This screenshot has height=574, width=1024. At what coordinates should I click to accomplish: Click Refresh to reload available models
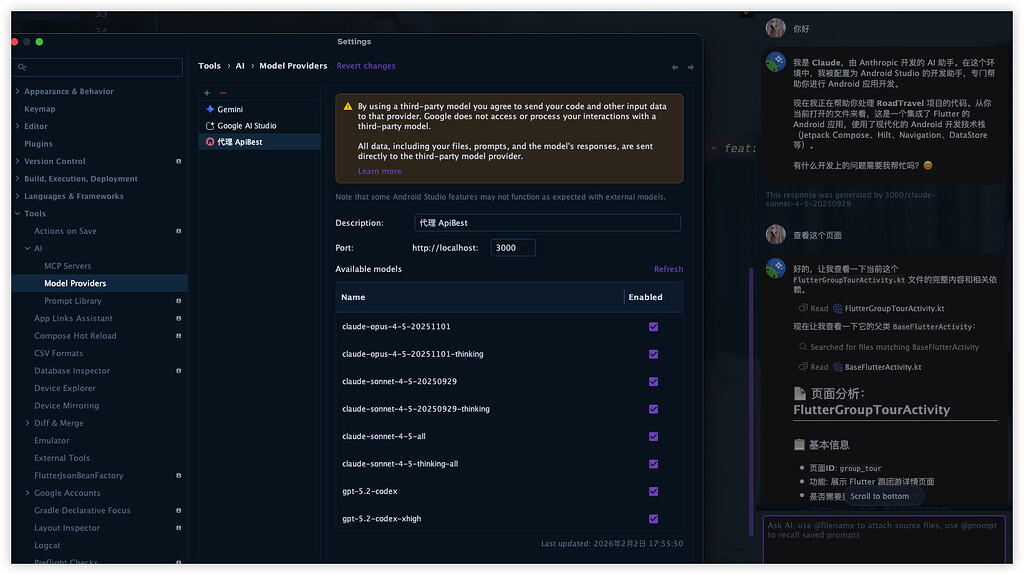pyautogui.click(x=668, y=269)
